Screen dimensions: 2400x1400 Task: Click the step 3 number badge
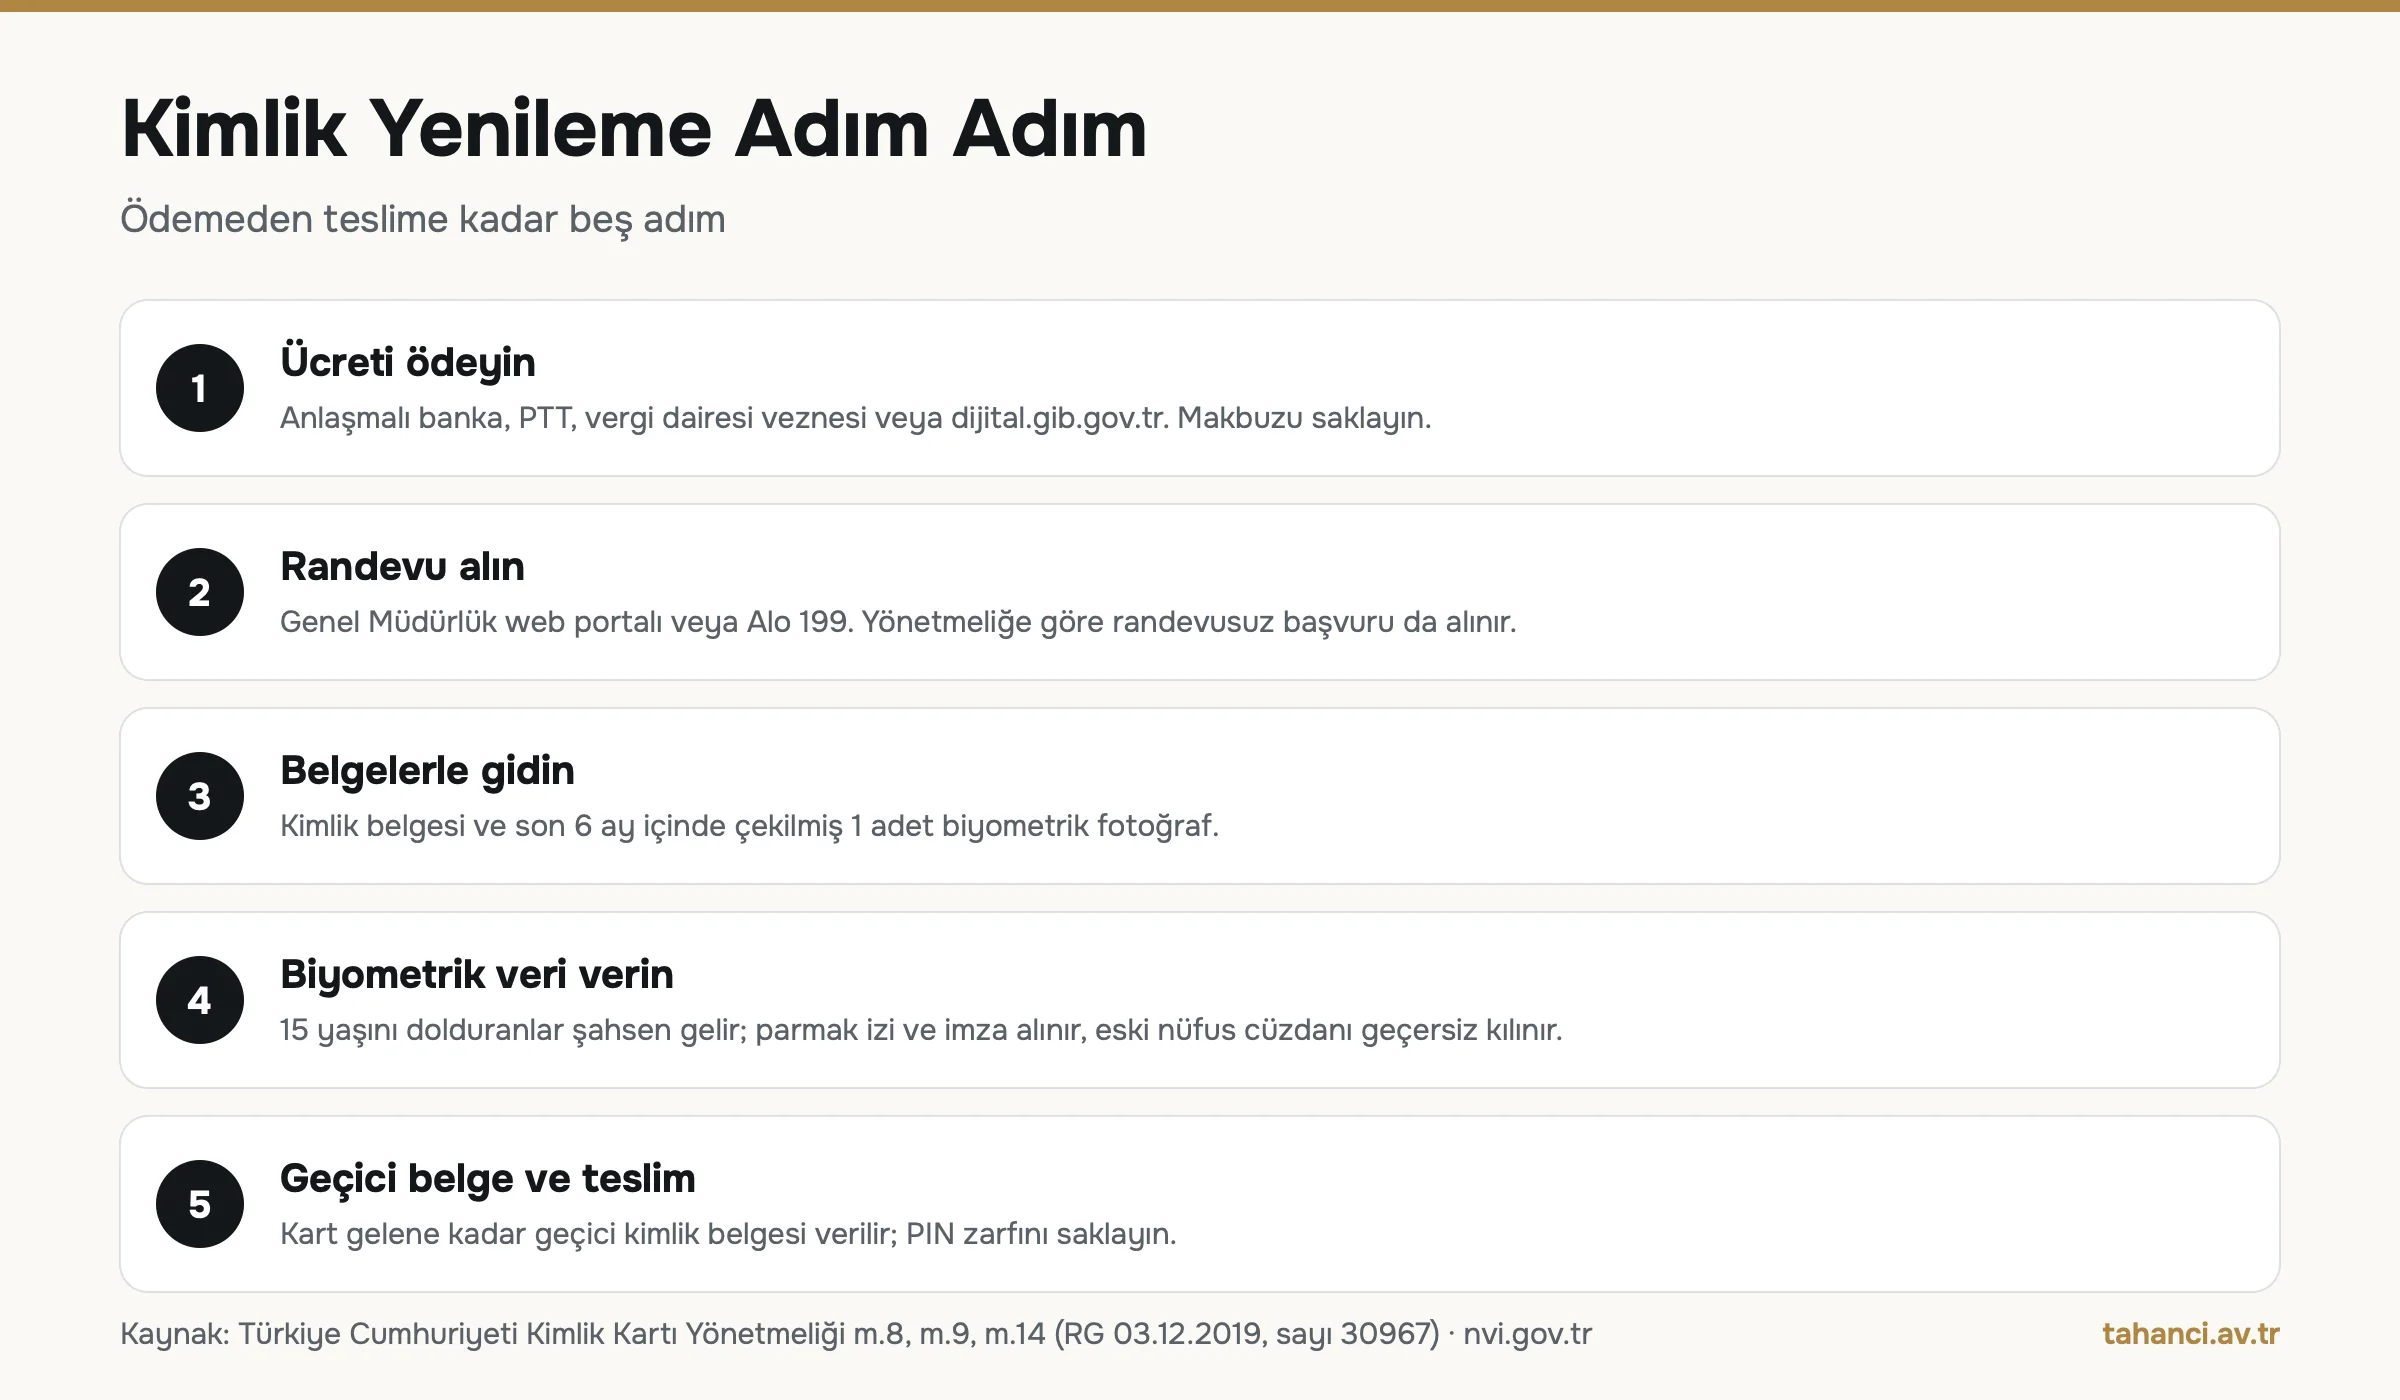coord(200,796)
